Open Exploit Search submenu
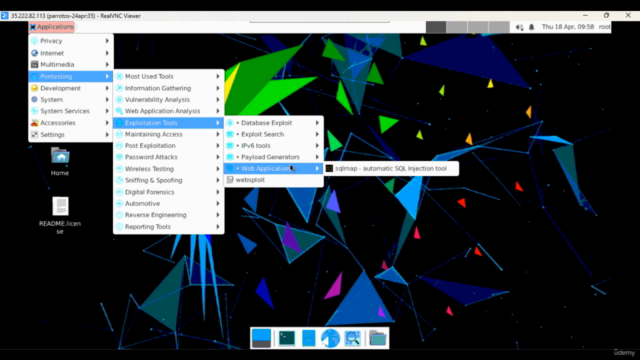640x360 pixels. (273, 134)
